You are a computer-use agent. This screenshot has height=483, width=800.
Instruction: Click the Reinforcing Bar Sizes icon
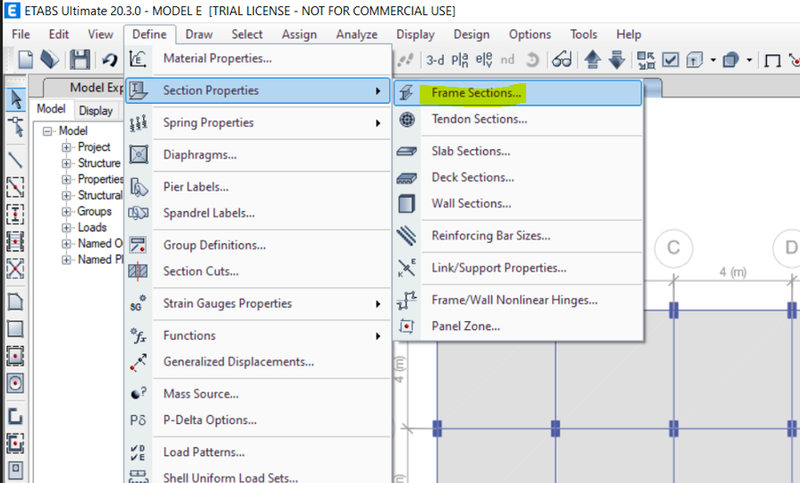coord(407,236)
